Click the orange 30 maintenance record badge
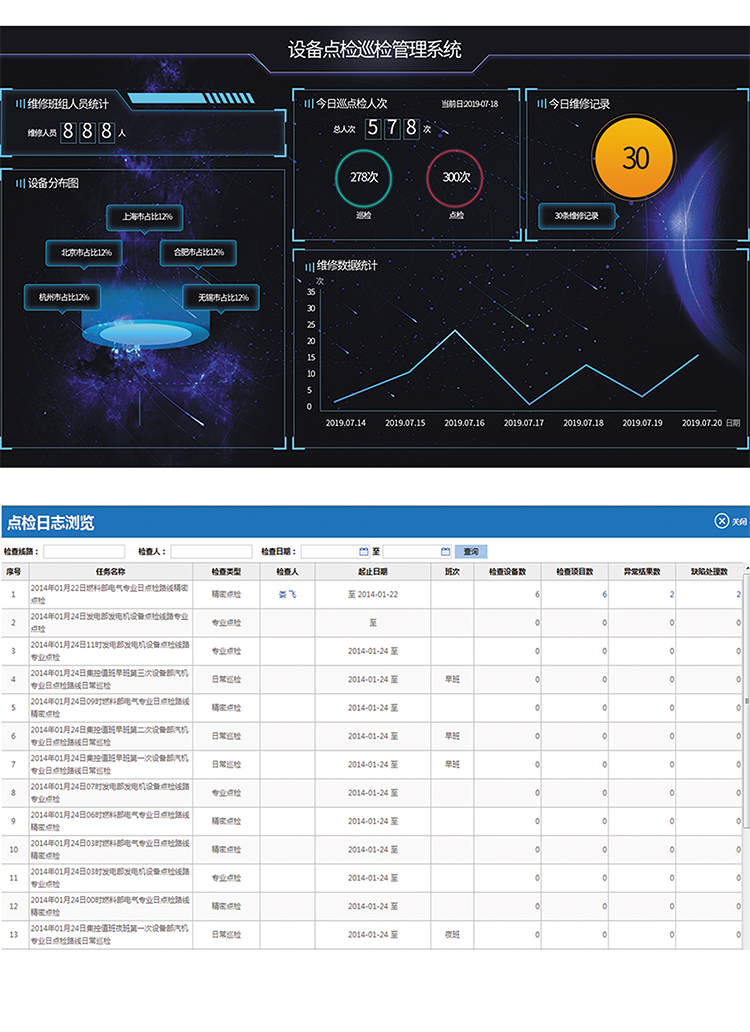Screen dimensions: 750x1032 634,158
